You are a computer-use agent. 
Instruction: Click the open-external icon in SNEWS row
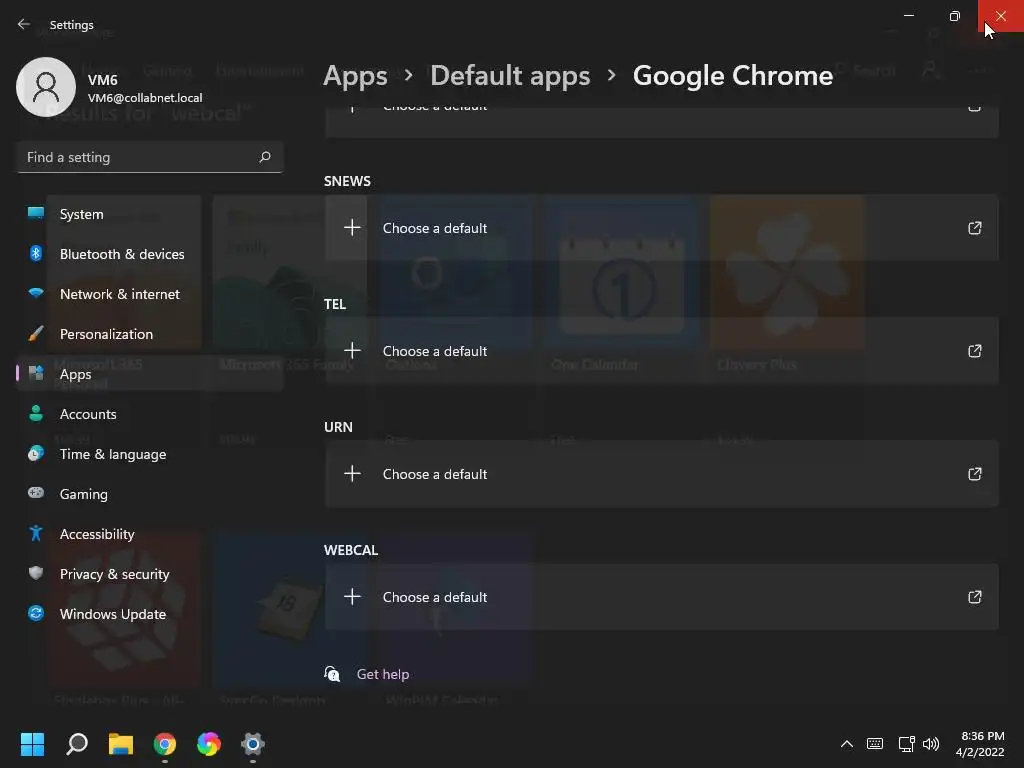(974, 228)
